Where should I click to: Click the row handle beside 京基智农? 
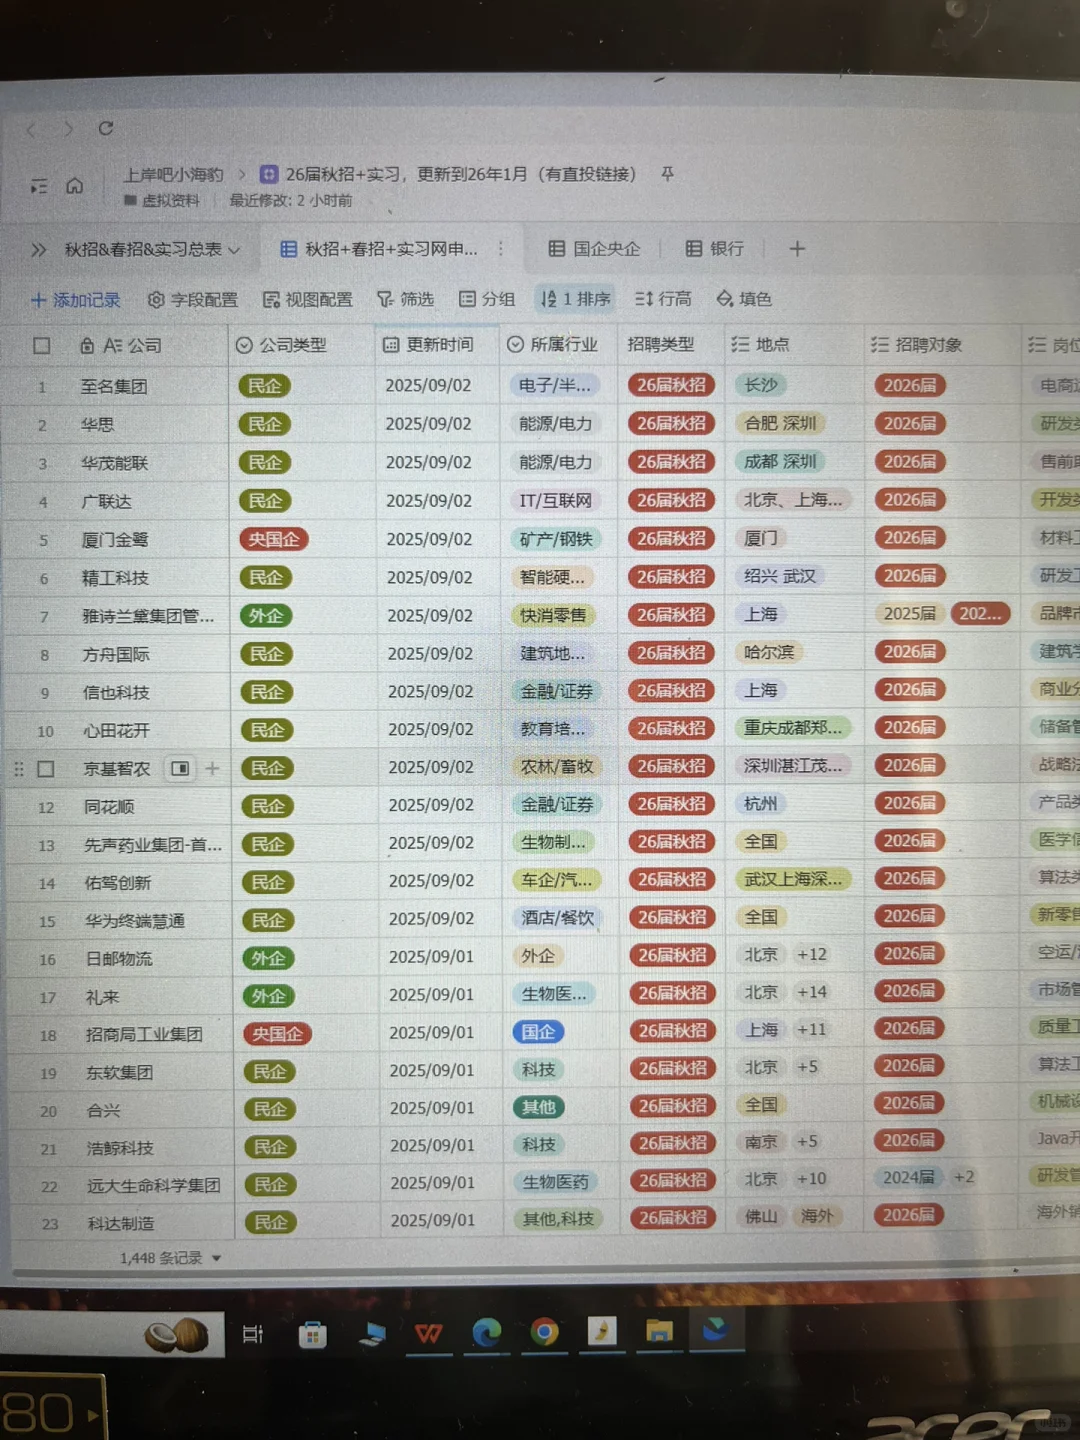18,769
